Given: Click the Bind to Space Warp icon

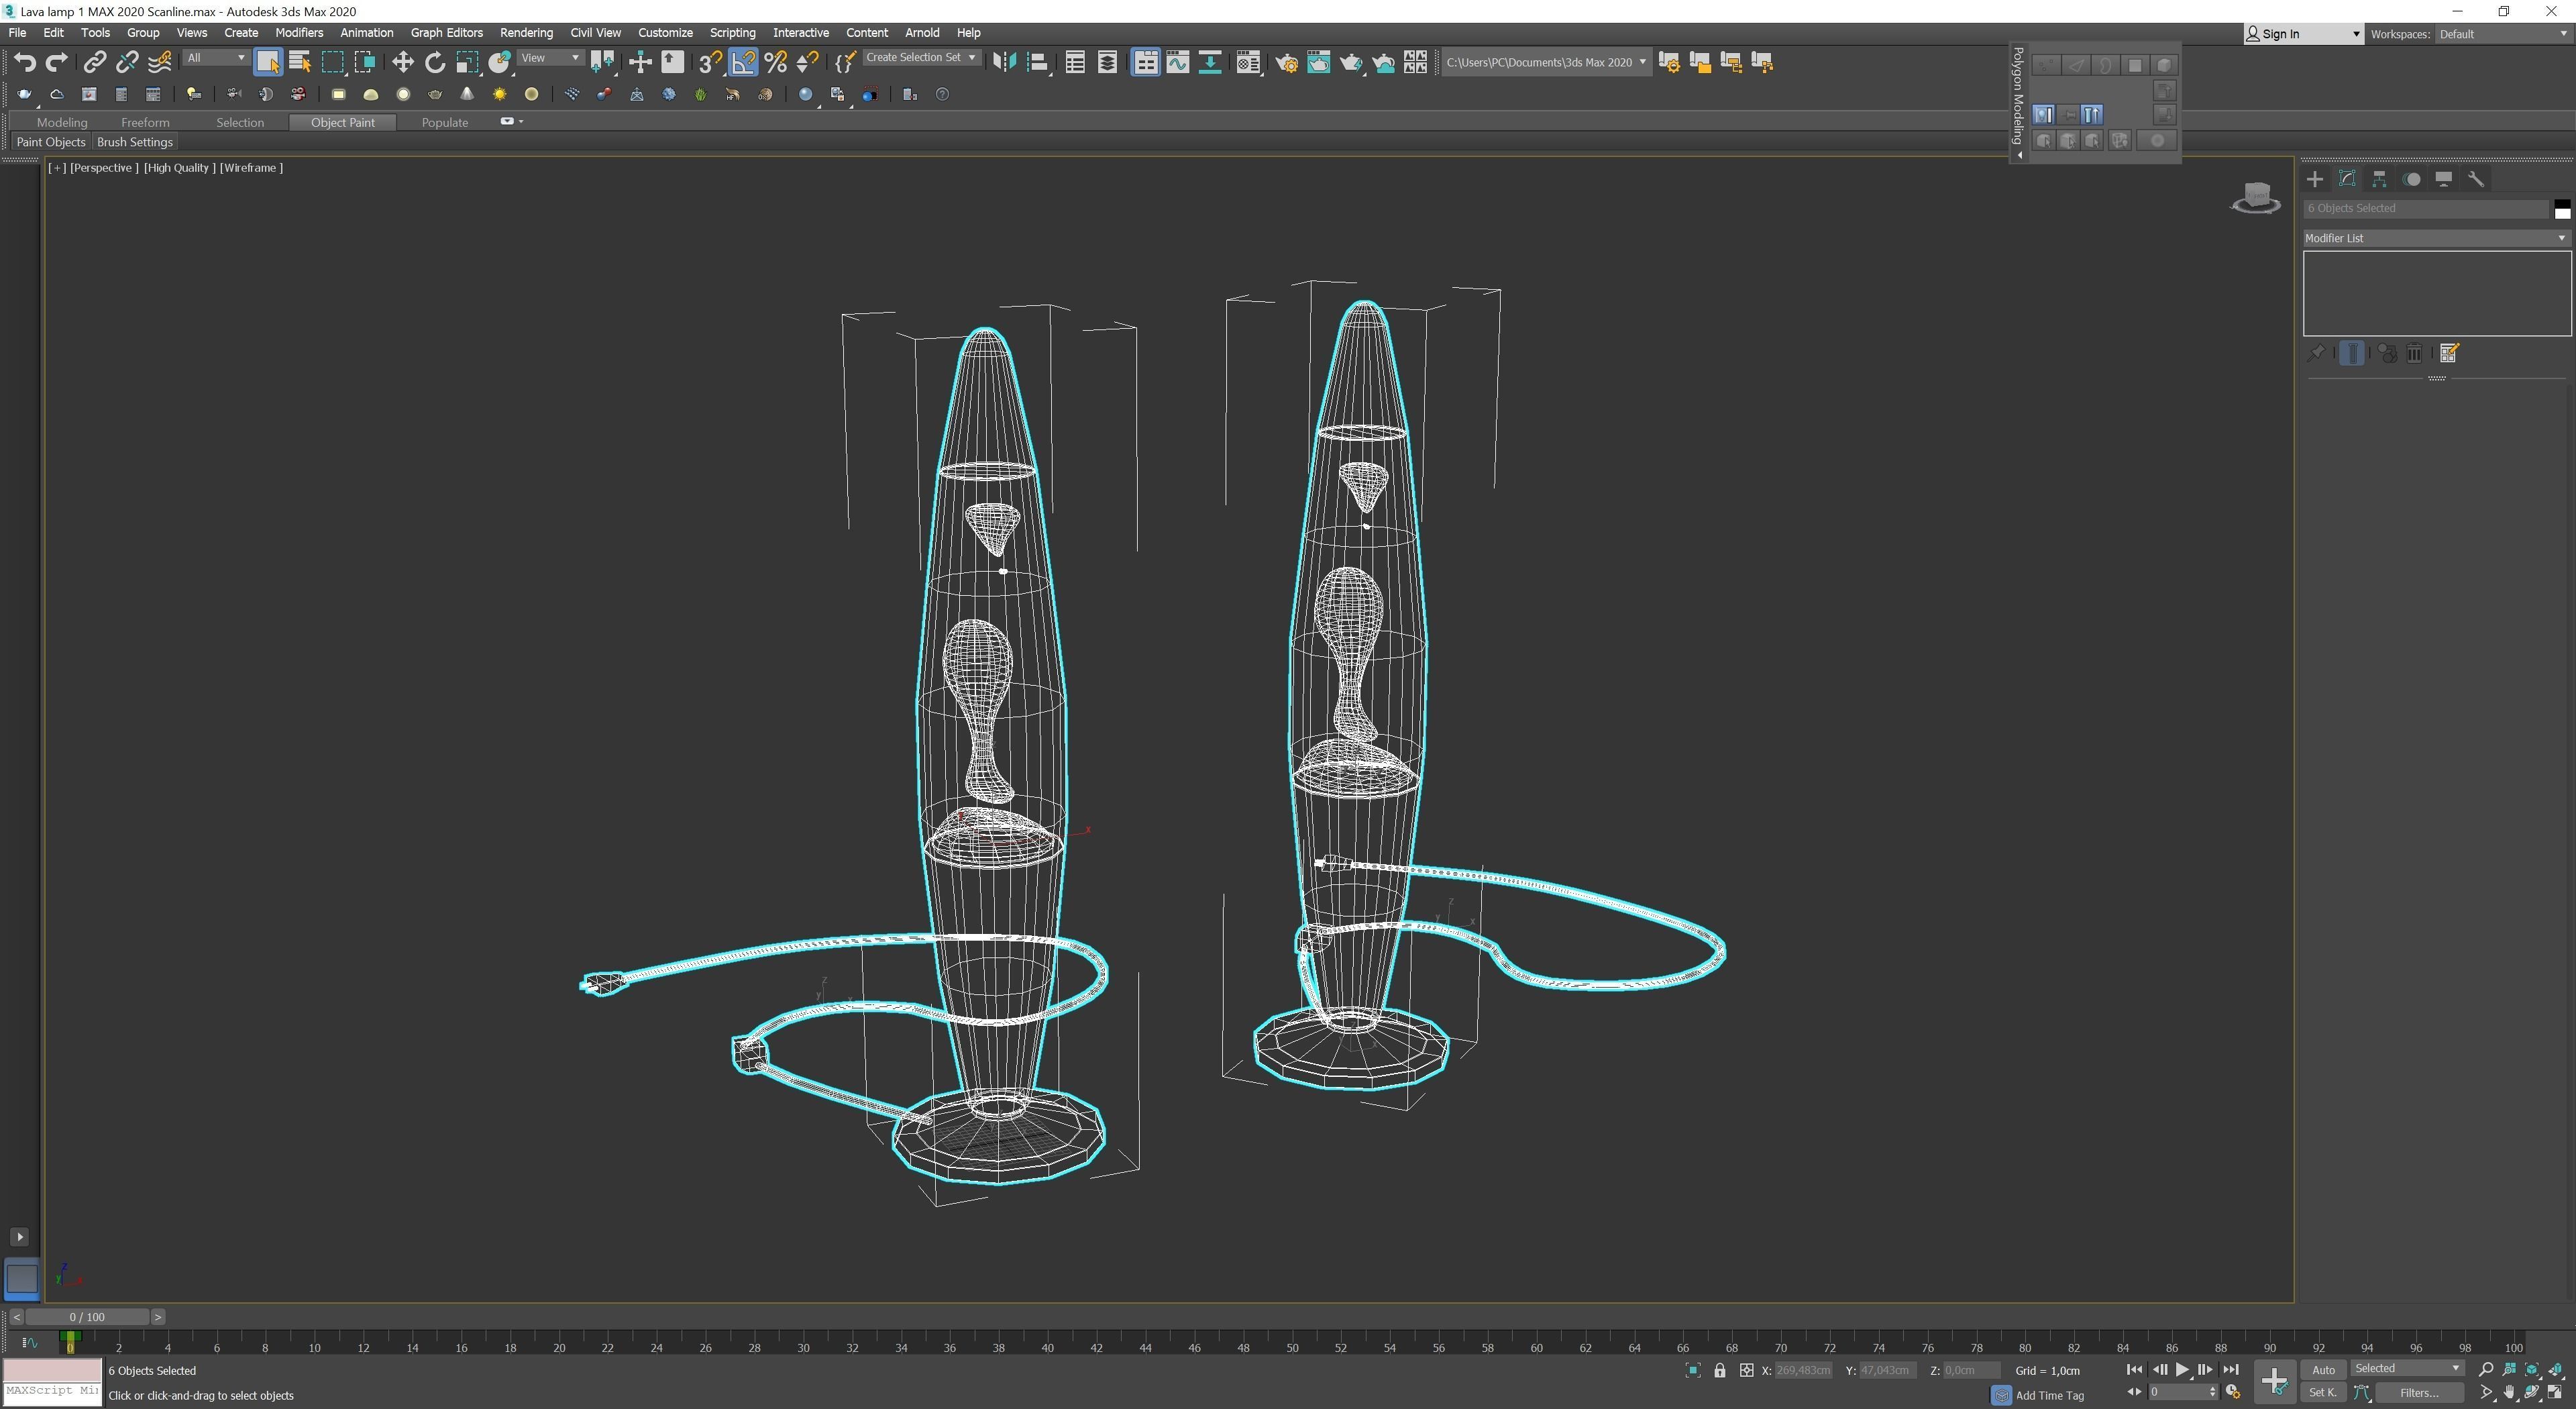Looking at the screenshot, I should pos(160,63).
